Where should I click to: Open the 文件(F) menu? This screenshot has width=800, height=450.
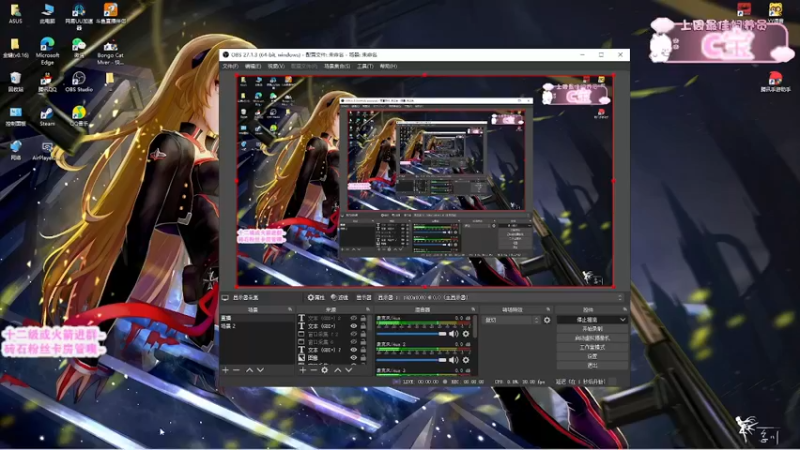(x=230, y=66)
